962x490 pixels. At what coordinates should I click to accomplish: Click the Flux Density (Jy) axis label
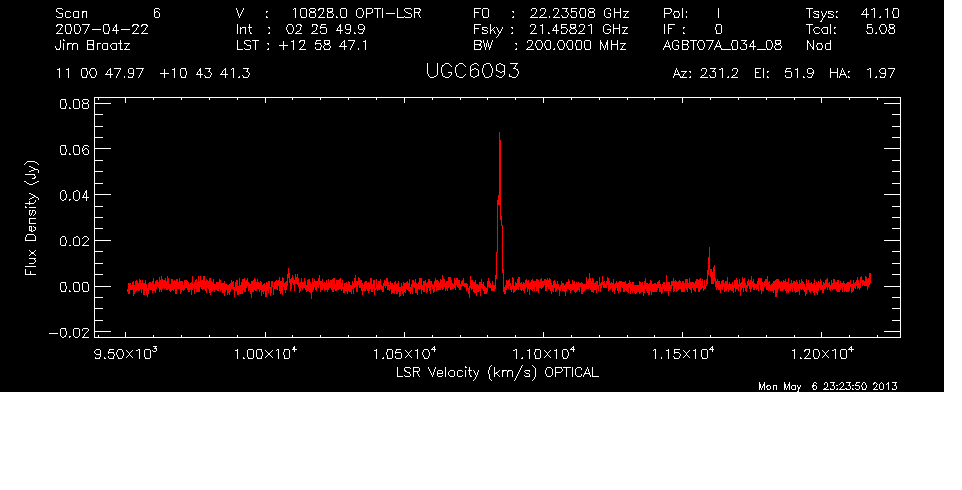pos(31,218)
